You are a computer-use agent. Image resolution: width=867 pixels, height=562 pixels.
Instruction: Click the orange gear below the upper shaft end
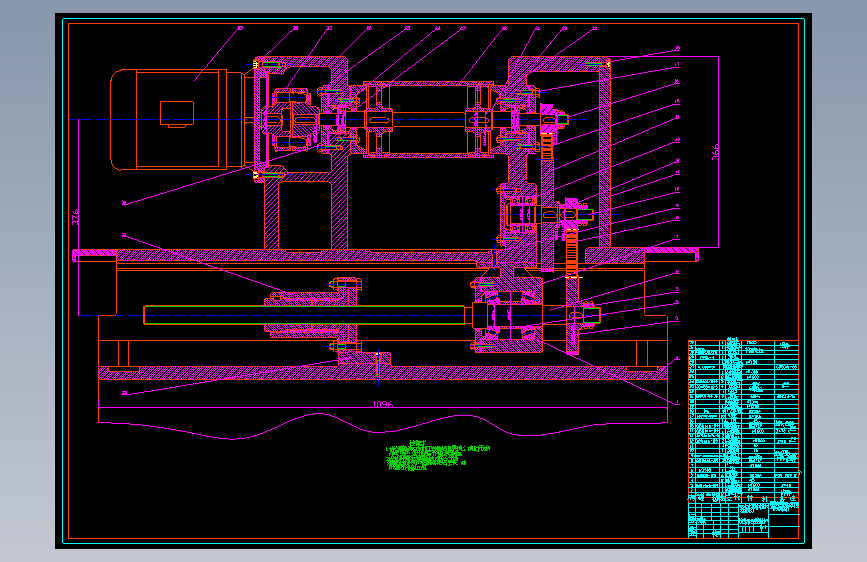[x=547, y=146]
